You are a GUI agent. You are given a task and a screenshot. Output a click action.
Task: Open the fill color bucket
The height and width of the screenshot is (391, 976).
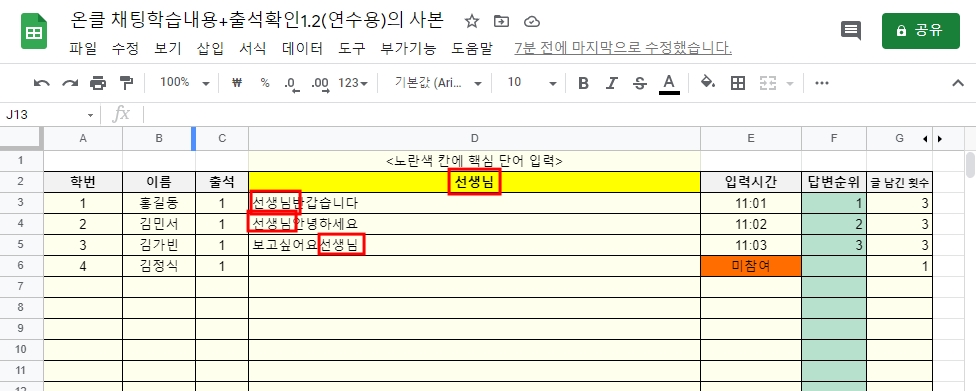coord(708,83)
